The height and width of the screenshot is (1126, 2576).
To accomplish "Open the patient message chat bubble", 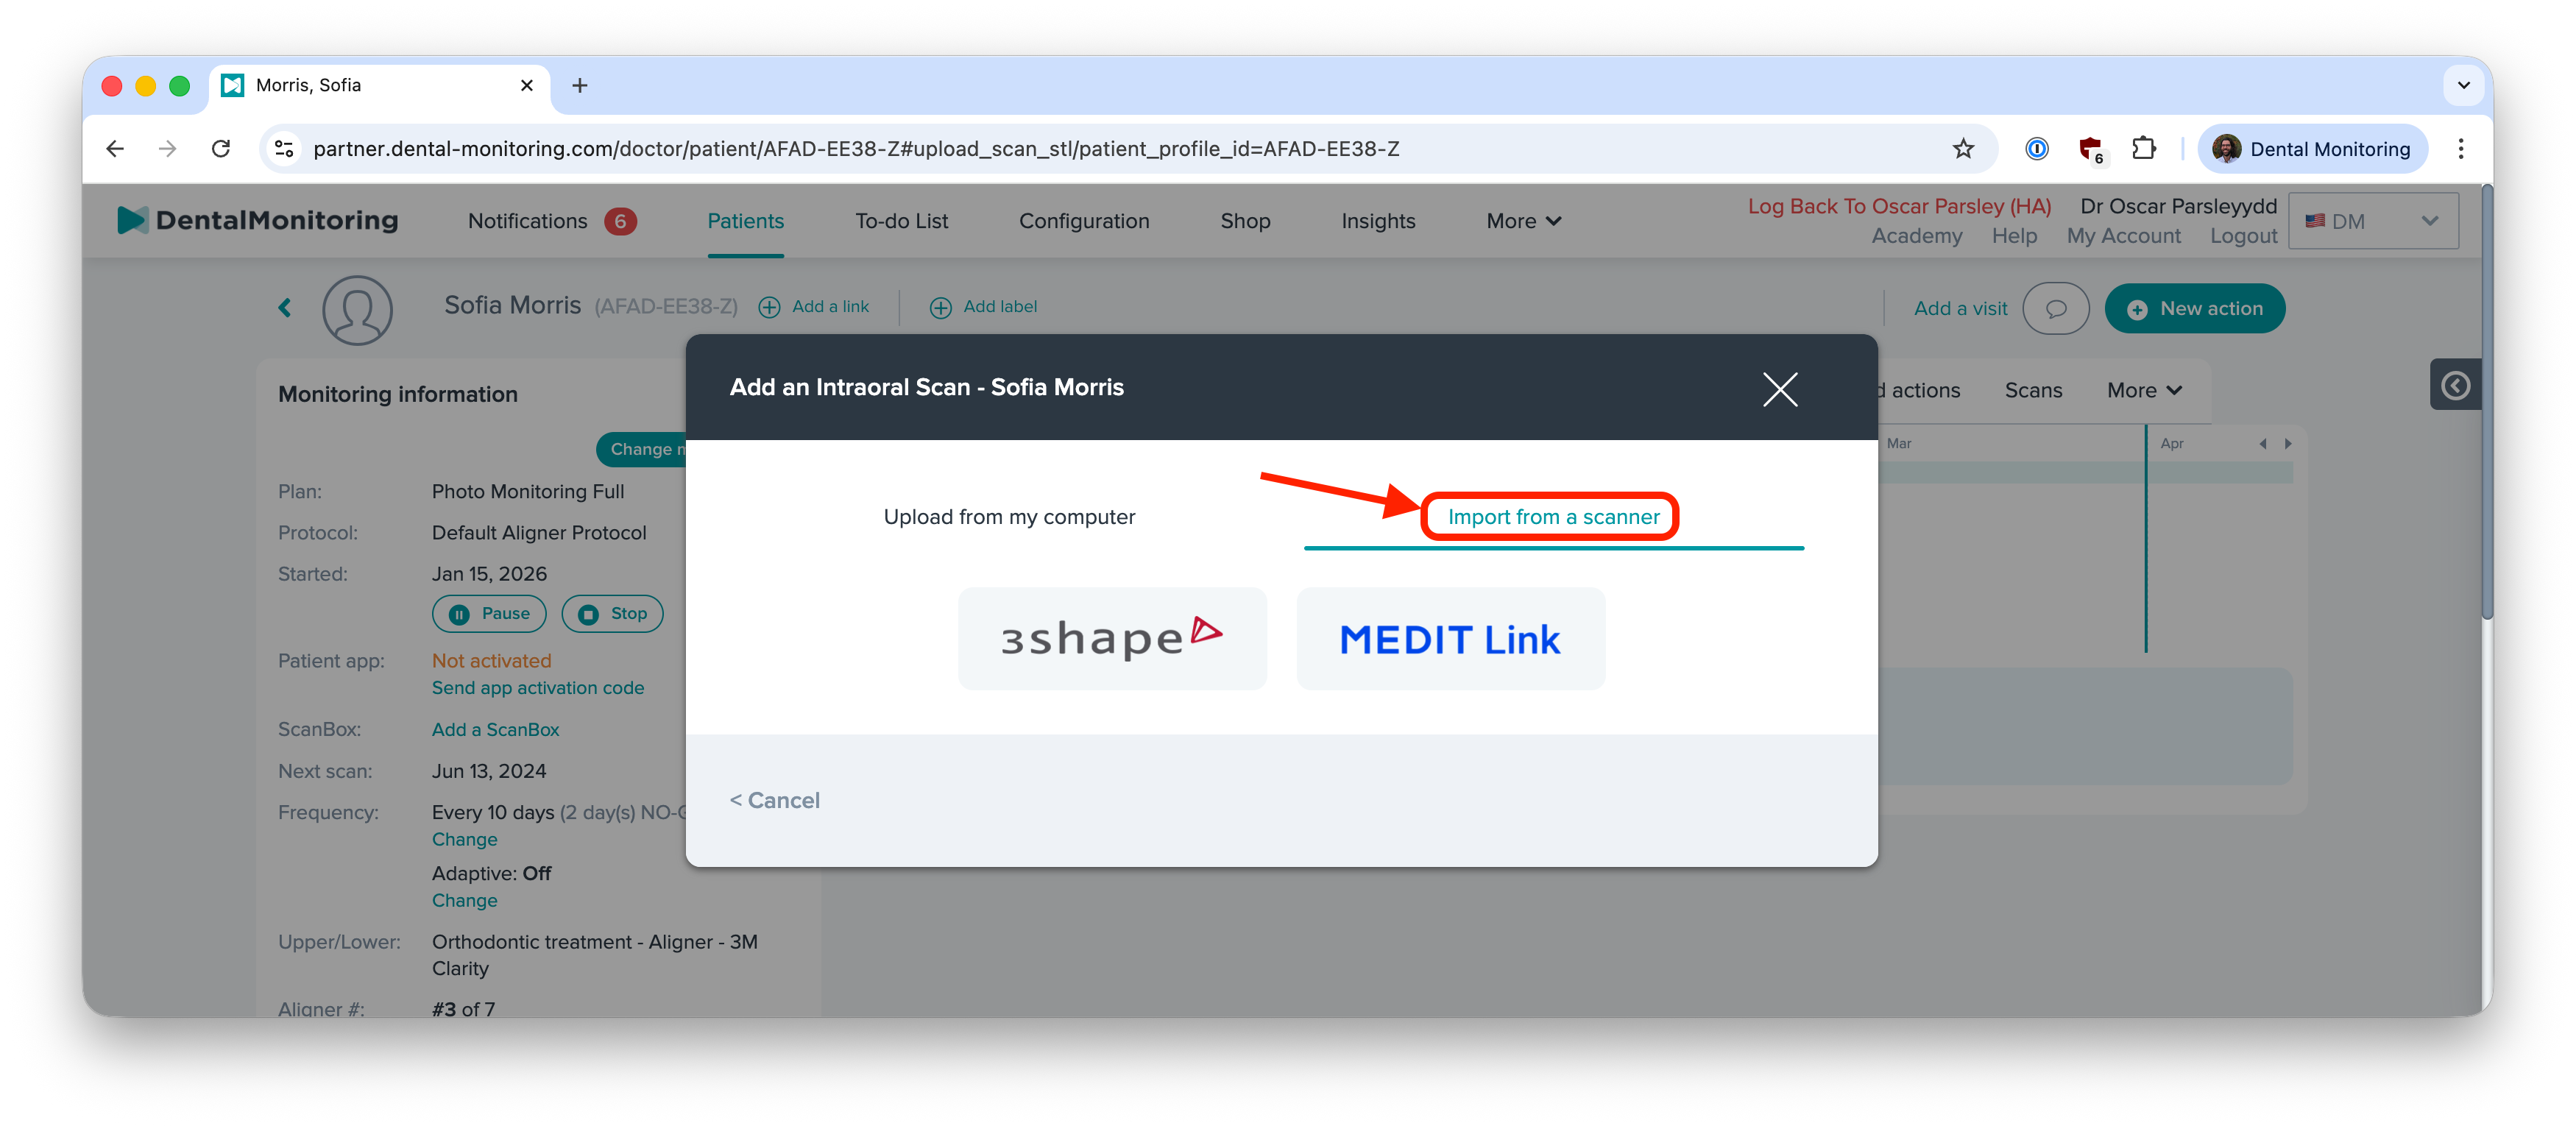I will (2055, 309).
